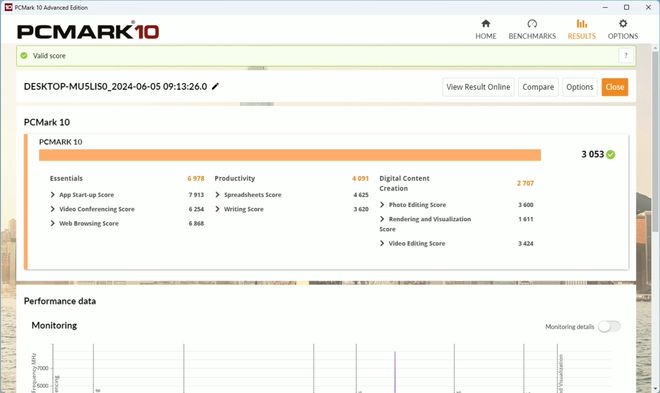Click the Web Browsing value 6 868
This screenshot has height=393, width=660.
click(196, 223)
